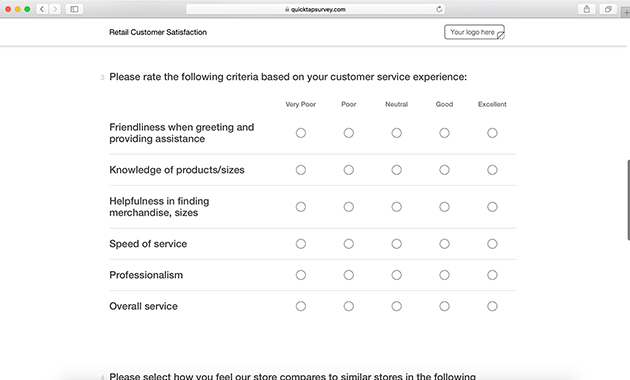This screenshot has width=630, height=380.
Task: Rate Friendliness when greeting as Very Poor
Action: (301, 133)
